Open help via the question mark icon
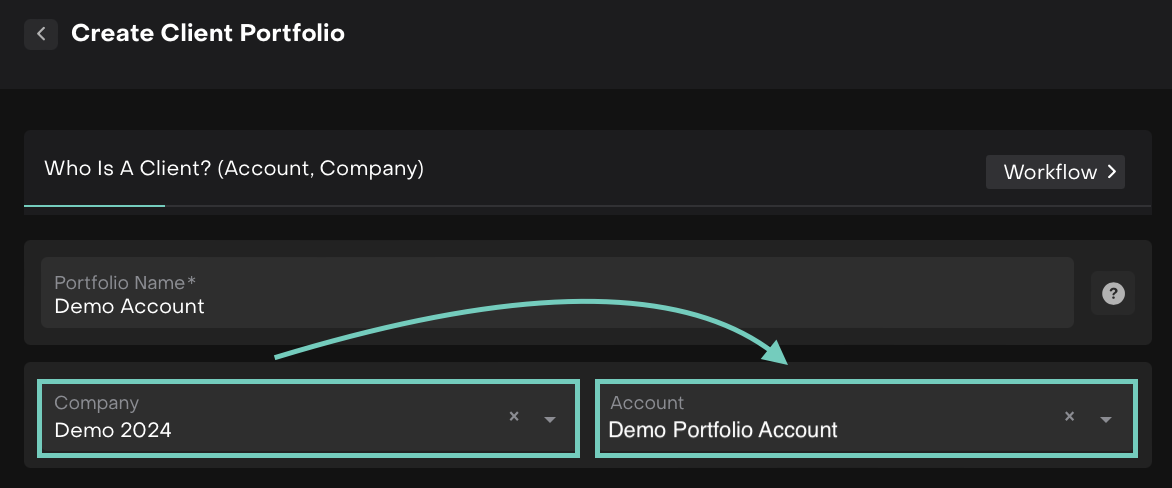This screenshot has width=1172, height=488. coord(1113,294)
